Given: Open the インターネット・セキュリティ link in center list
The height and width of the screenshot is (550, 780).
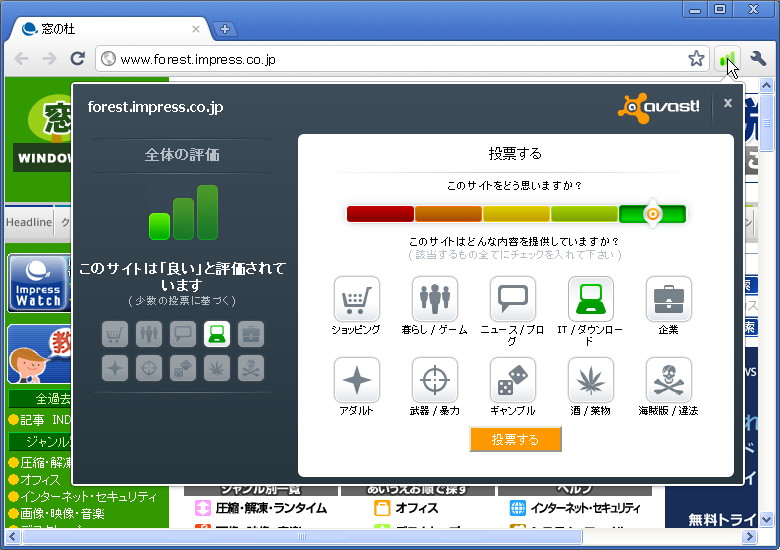Looking at the screenshot, I should tap(585, 508).
